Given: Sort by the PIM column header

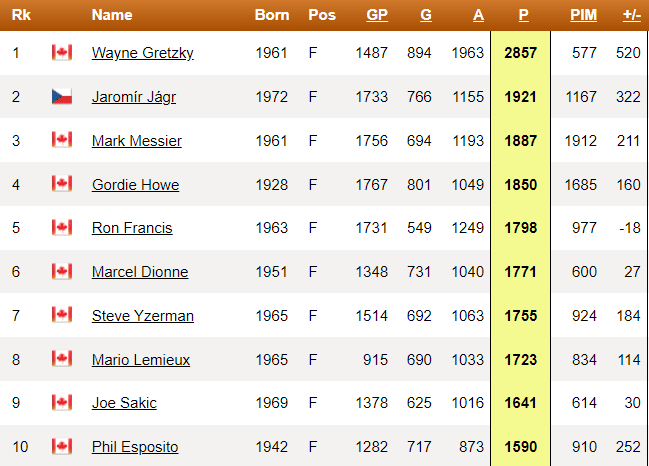Looking at the screenshot, I should point(583,15).
